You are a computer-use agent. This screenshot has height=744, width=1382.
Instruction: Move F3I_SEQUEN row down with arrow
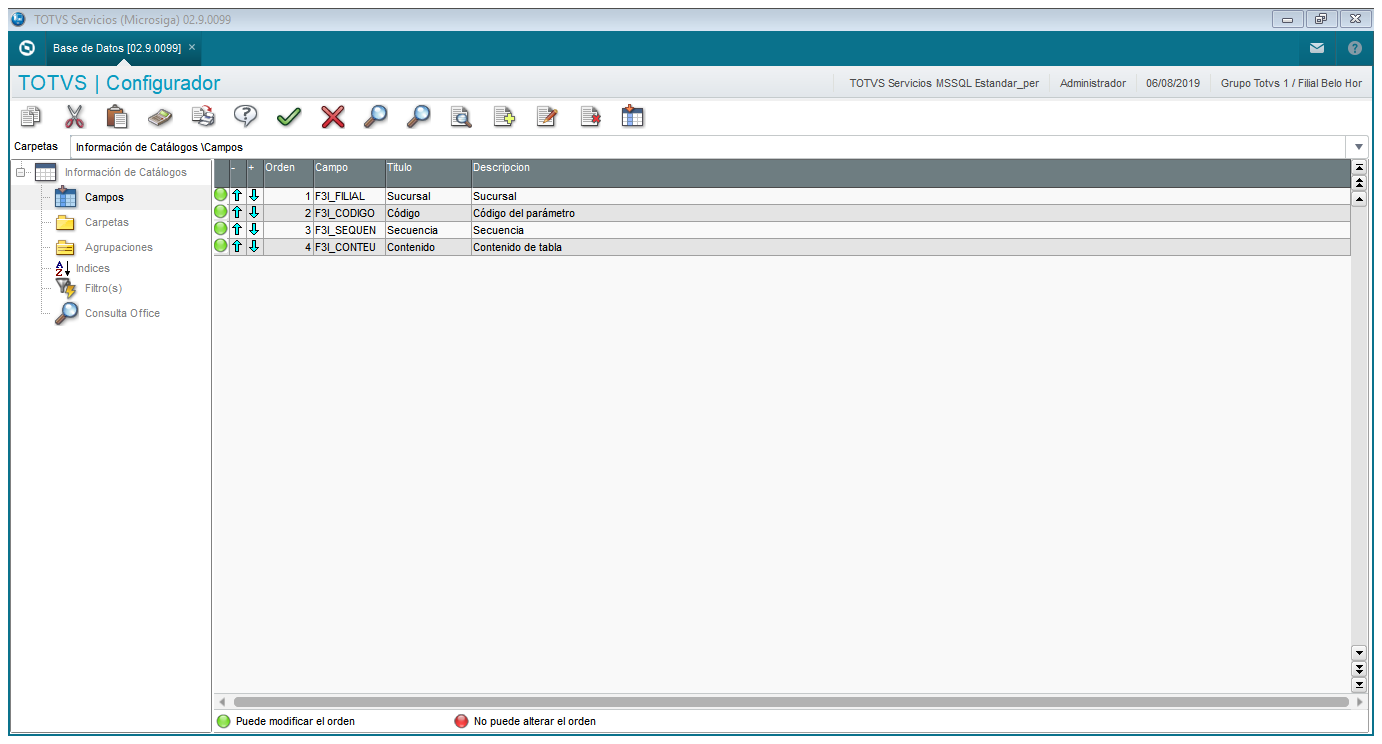point(254,230)
